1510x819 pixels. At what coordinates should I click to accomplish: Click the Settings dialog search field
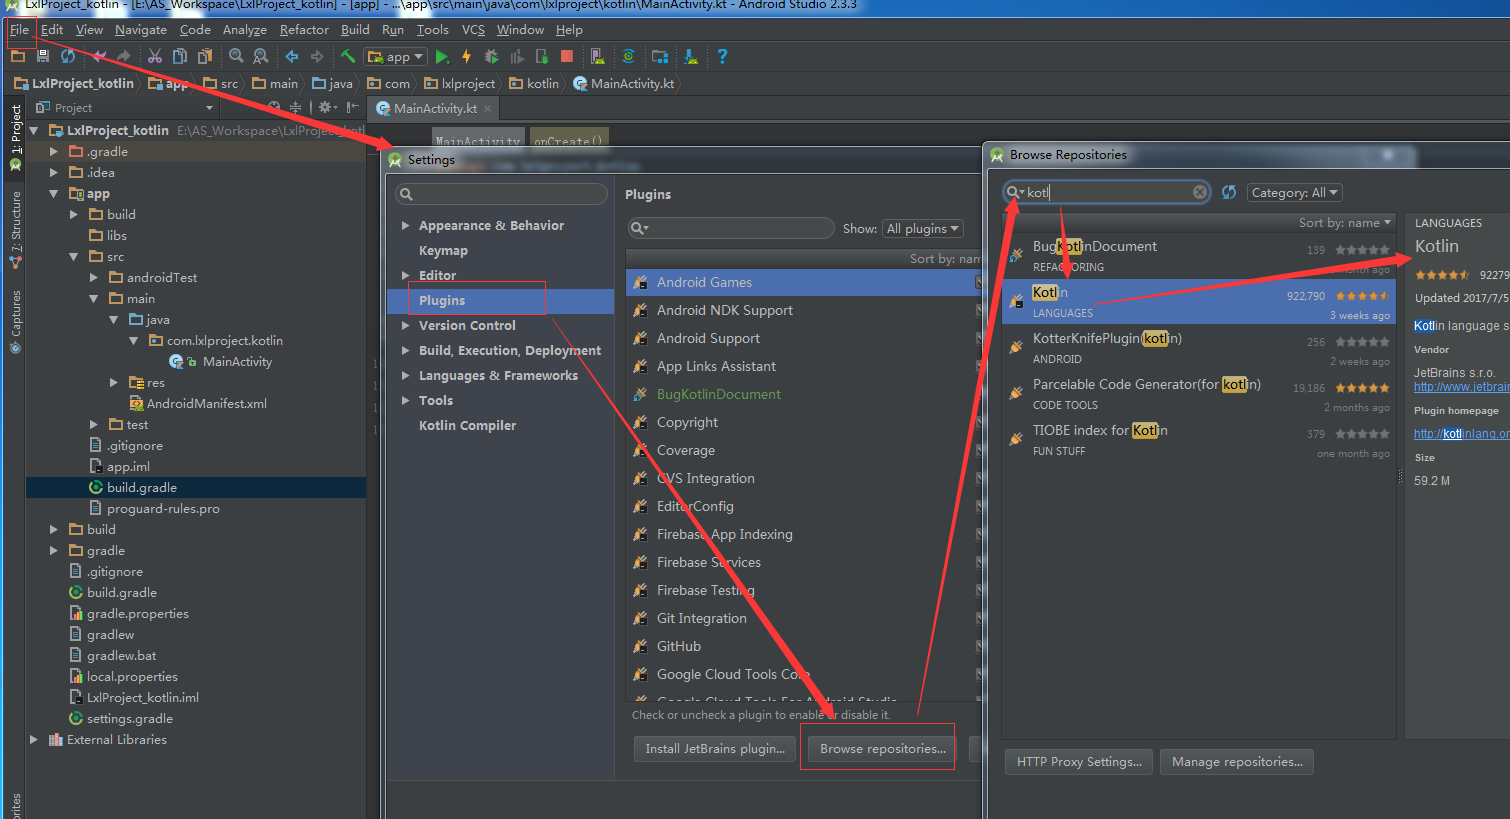point(501,194)
